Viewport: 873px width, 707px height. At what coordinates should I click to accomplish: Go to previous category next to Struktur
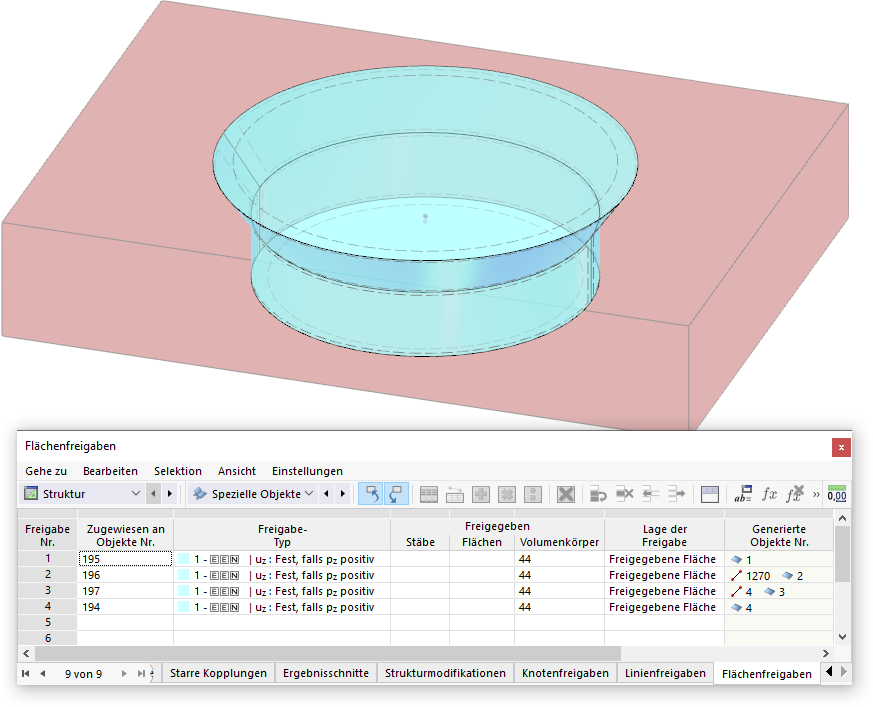153,494
